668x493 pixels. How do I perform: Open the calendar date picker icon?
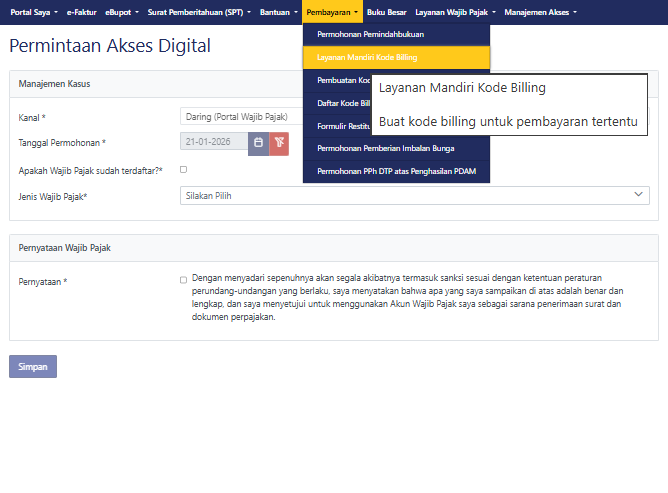[x=258, y=143]
